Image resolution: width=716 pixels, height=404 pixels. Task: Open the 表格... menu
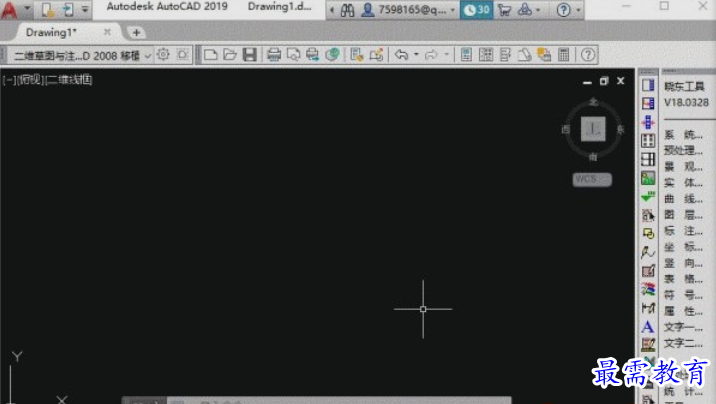[x=683, y=279]
